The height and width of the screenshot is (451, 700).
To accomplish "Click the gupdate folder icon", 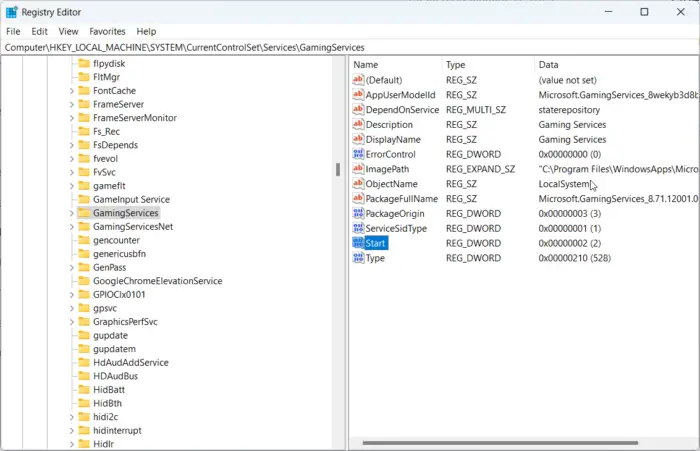I will (x=84, y=335).
